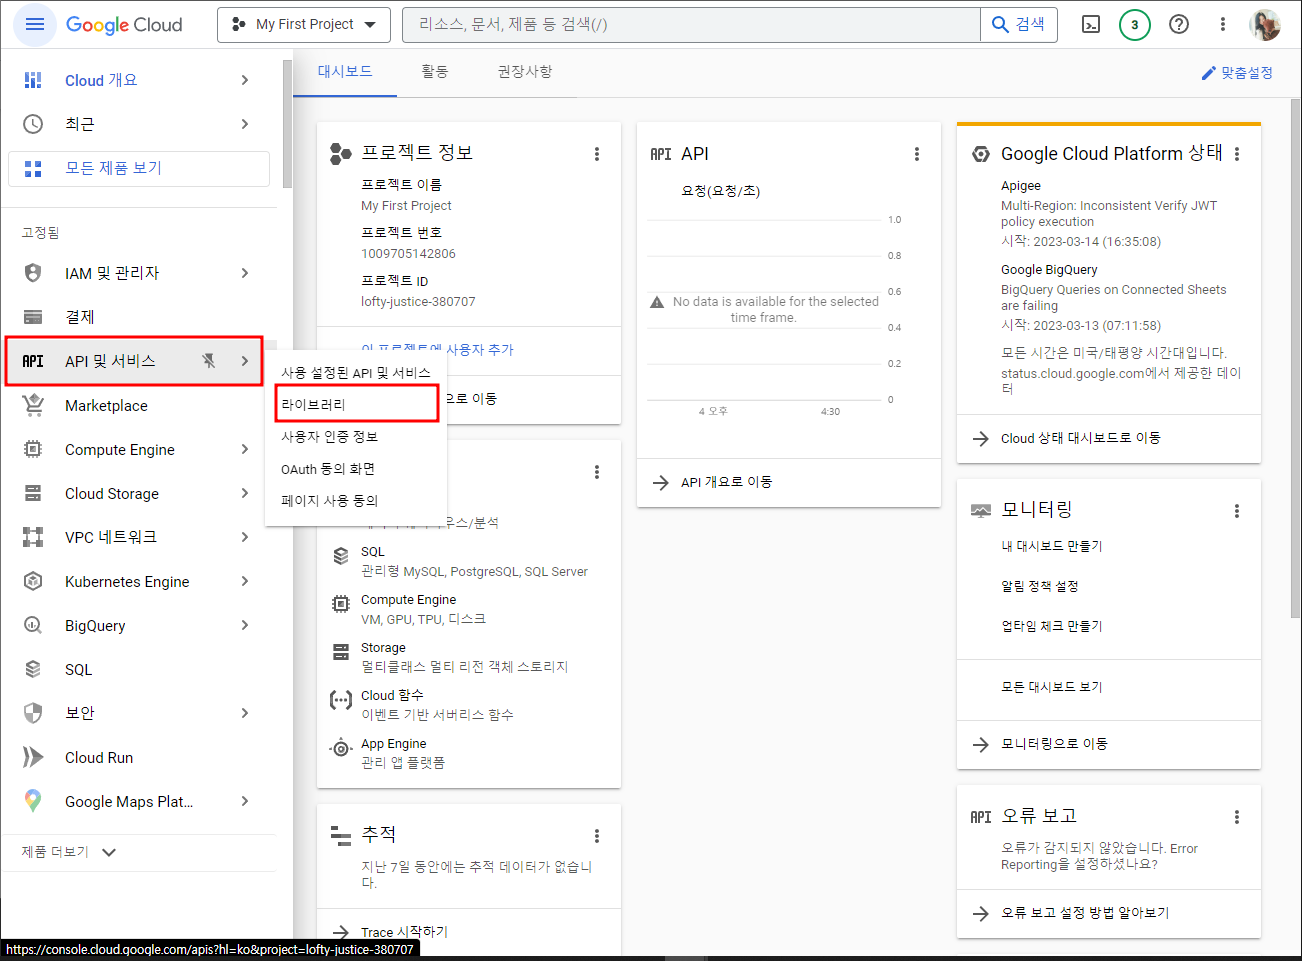Screen dimensions: 1302x961
Task: Open the help question mark icon
Action: tap(1179, 24)
